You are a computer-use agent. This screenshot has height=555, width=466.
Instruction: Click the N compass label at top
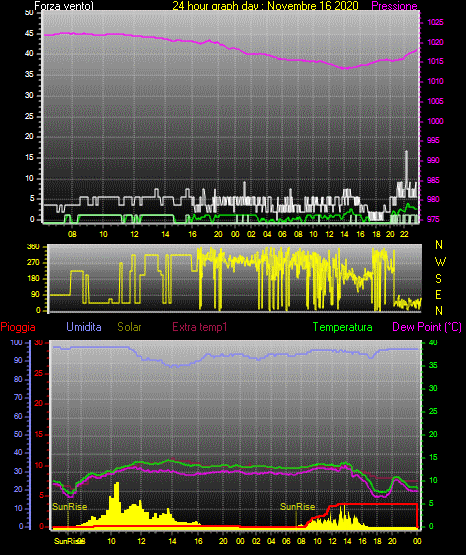tap(439, 245)
